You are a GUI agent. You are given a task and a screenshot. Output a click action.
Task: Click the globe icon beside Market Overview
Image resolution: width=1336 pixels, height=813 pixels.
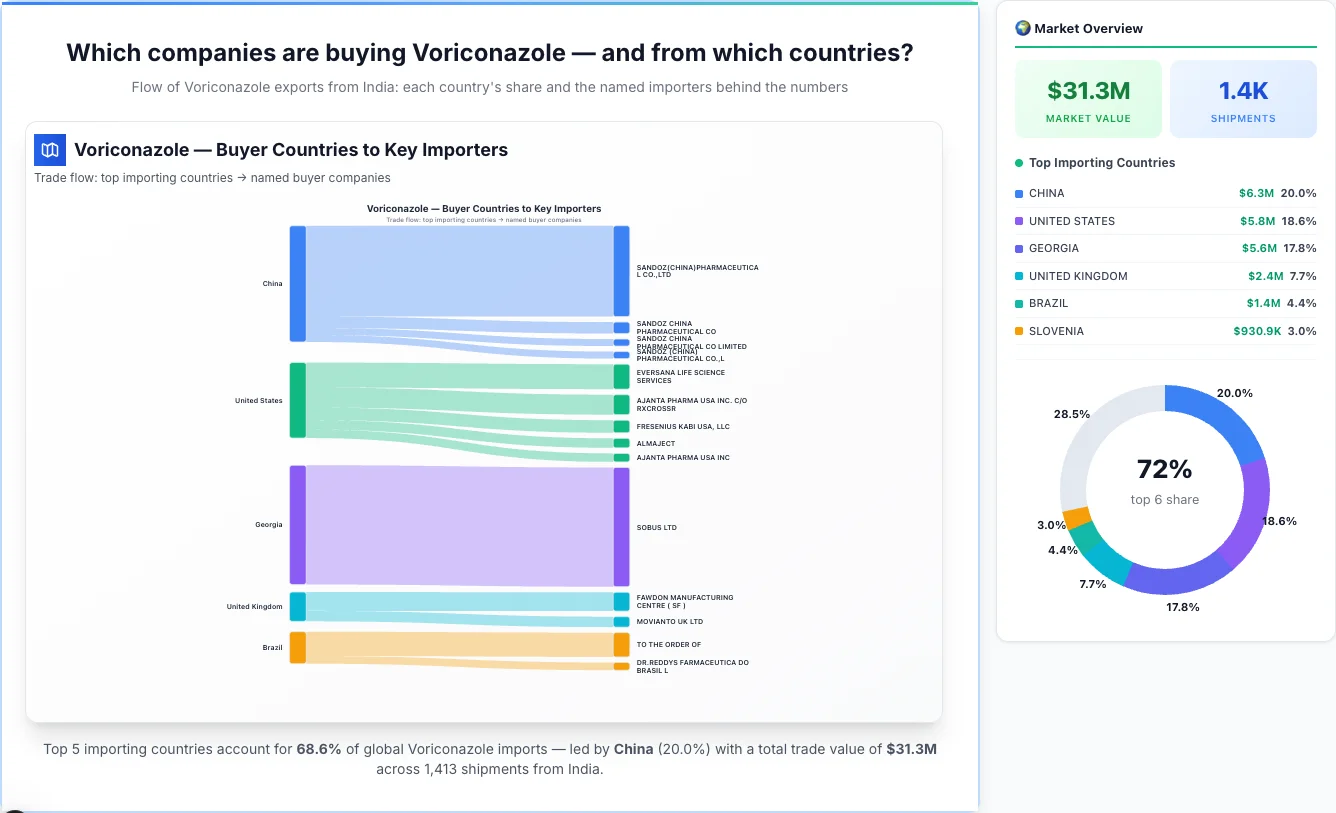tap(1023, 28)
